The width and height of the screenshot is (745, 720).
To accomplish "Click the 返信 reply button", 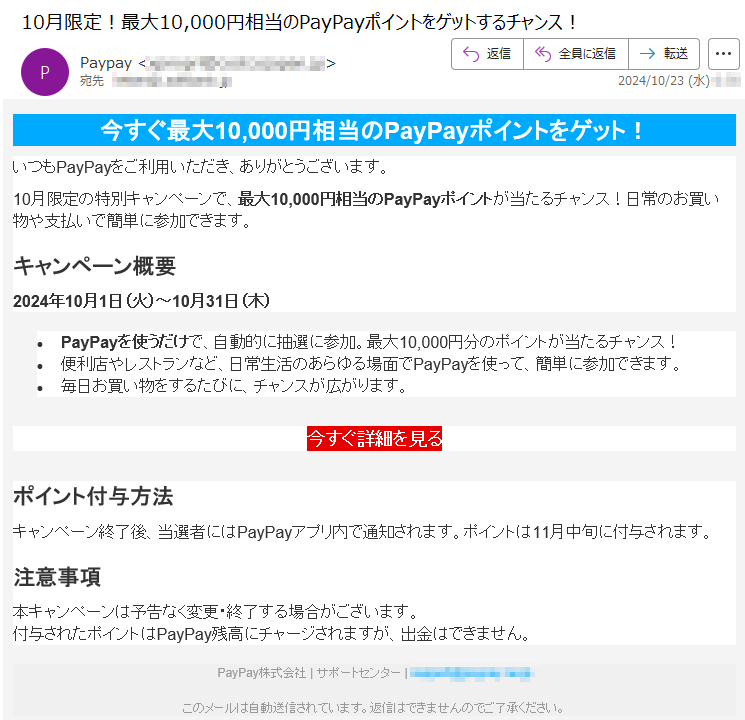I will (487, 54).
